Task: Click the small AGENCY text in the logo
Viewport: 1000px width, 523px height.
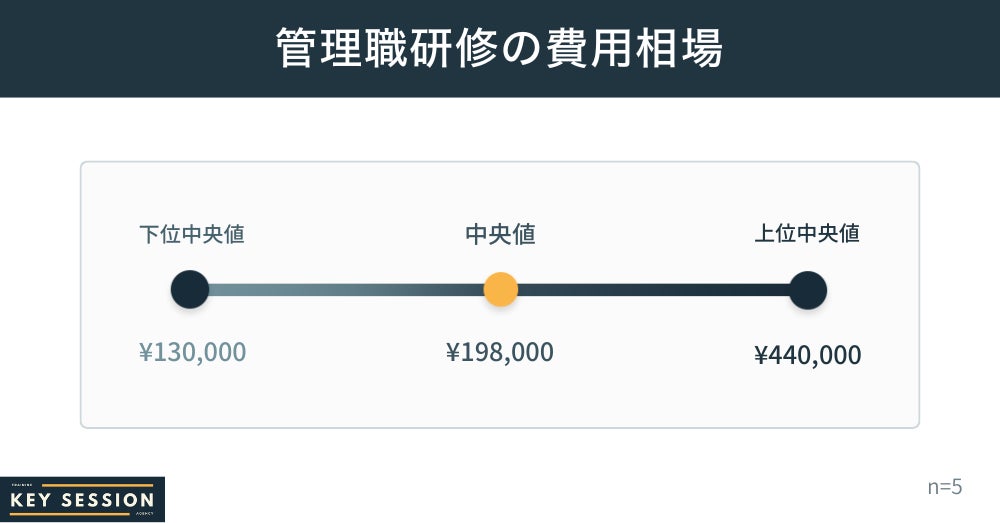Action: tap(144, 514)
